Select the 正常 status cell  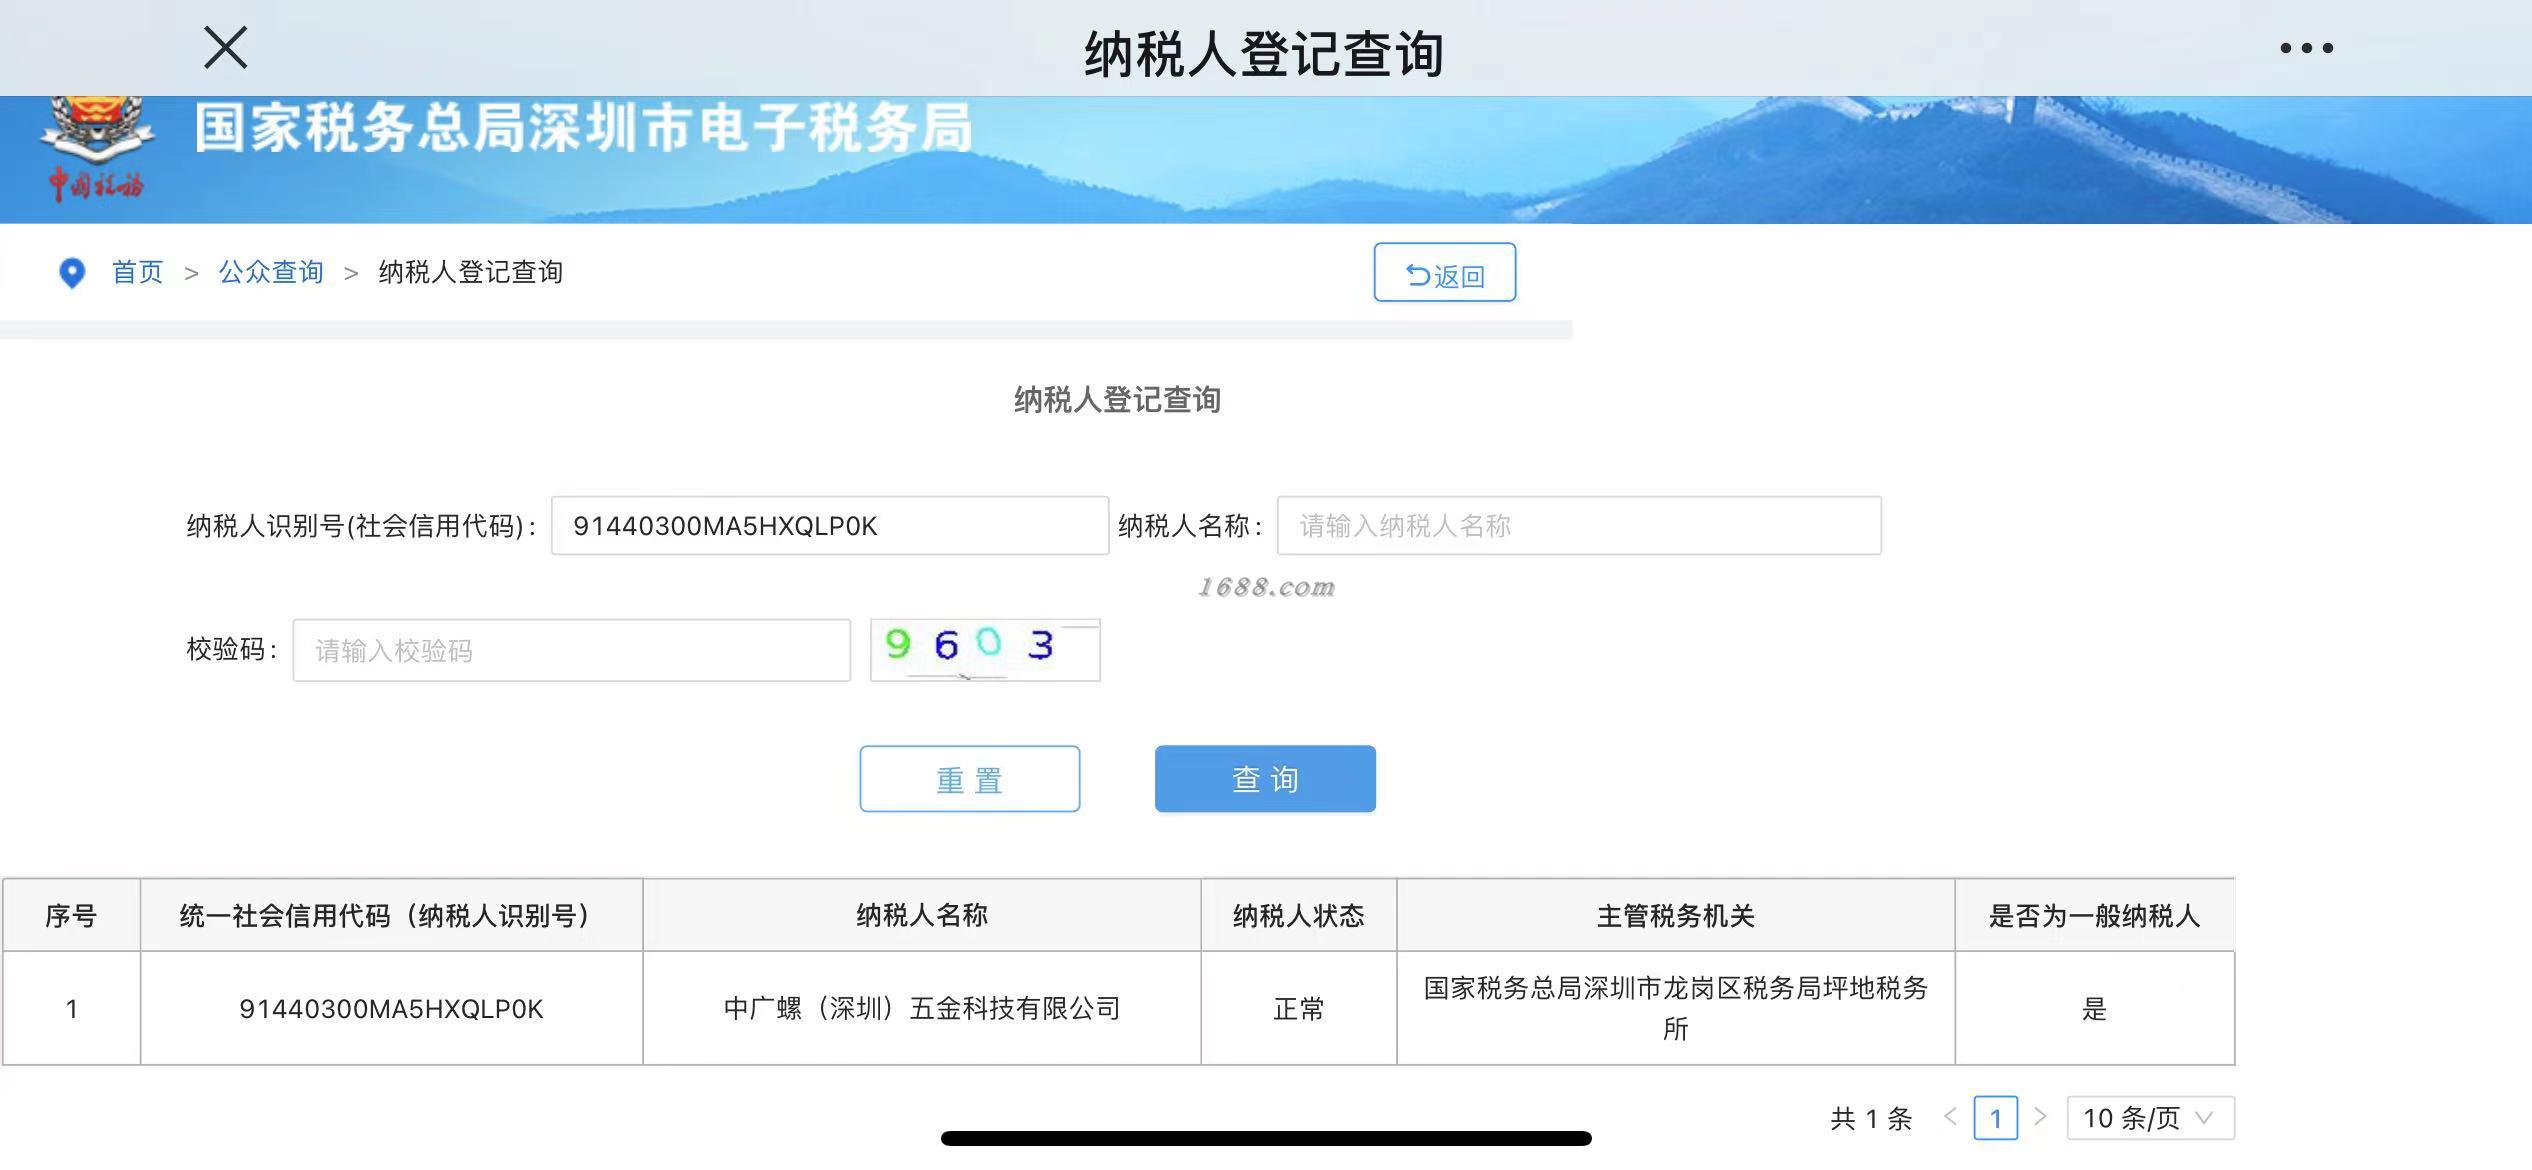(1298, 1009)
